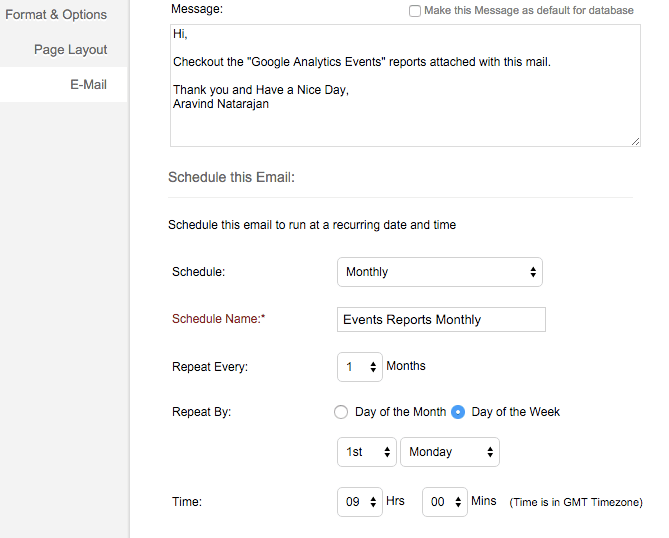Click the arrow icon on Monday dropdown
Image resolution: width=669 pixels, height=538 pixels.
pyautogui.click(x=490, y=452)
